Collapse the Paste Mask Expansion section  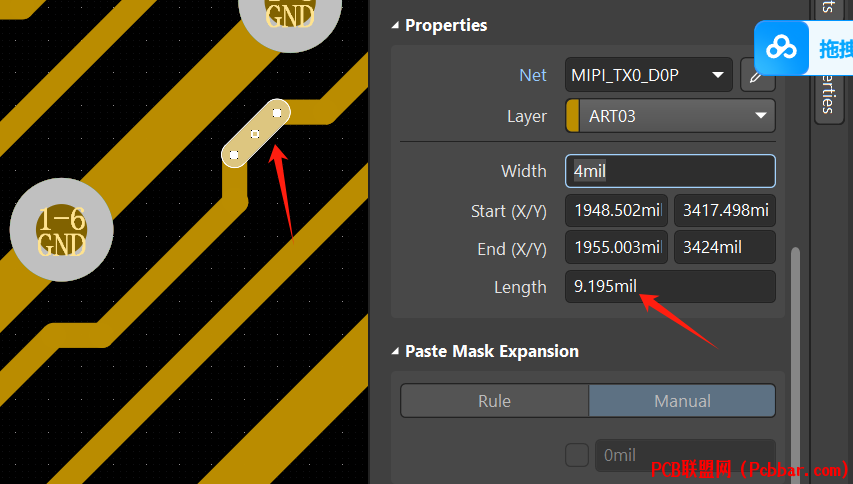tap(396, 351)
